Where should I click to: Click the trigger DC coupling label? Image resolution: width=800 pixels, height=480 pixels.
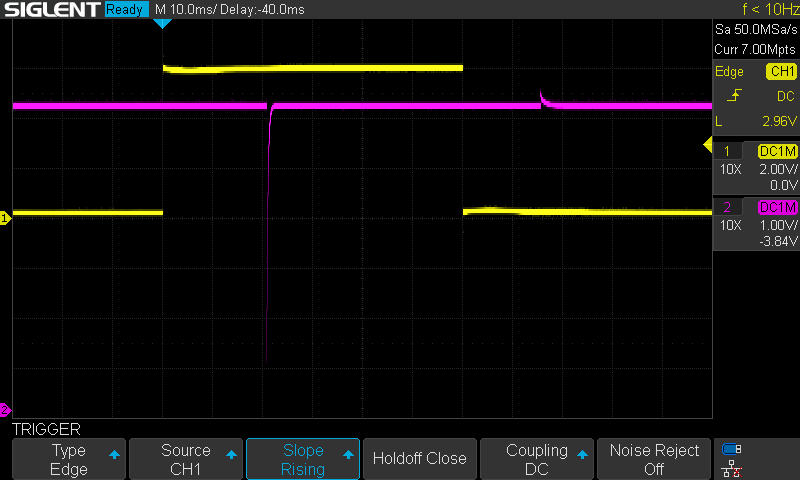point(786,96)
